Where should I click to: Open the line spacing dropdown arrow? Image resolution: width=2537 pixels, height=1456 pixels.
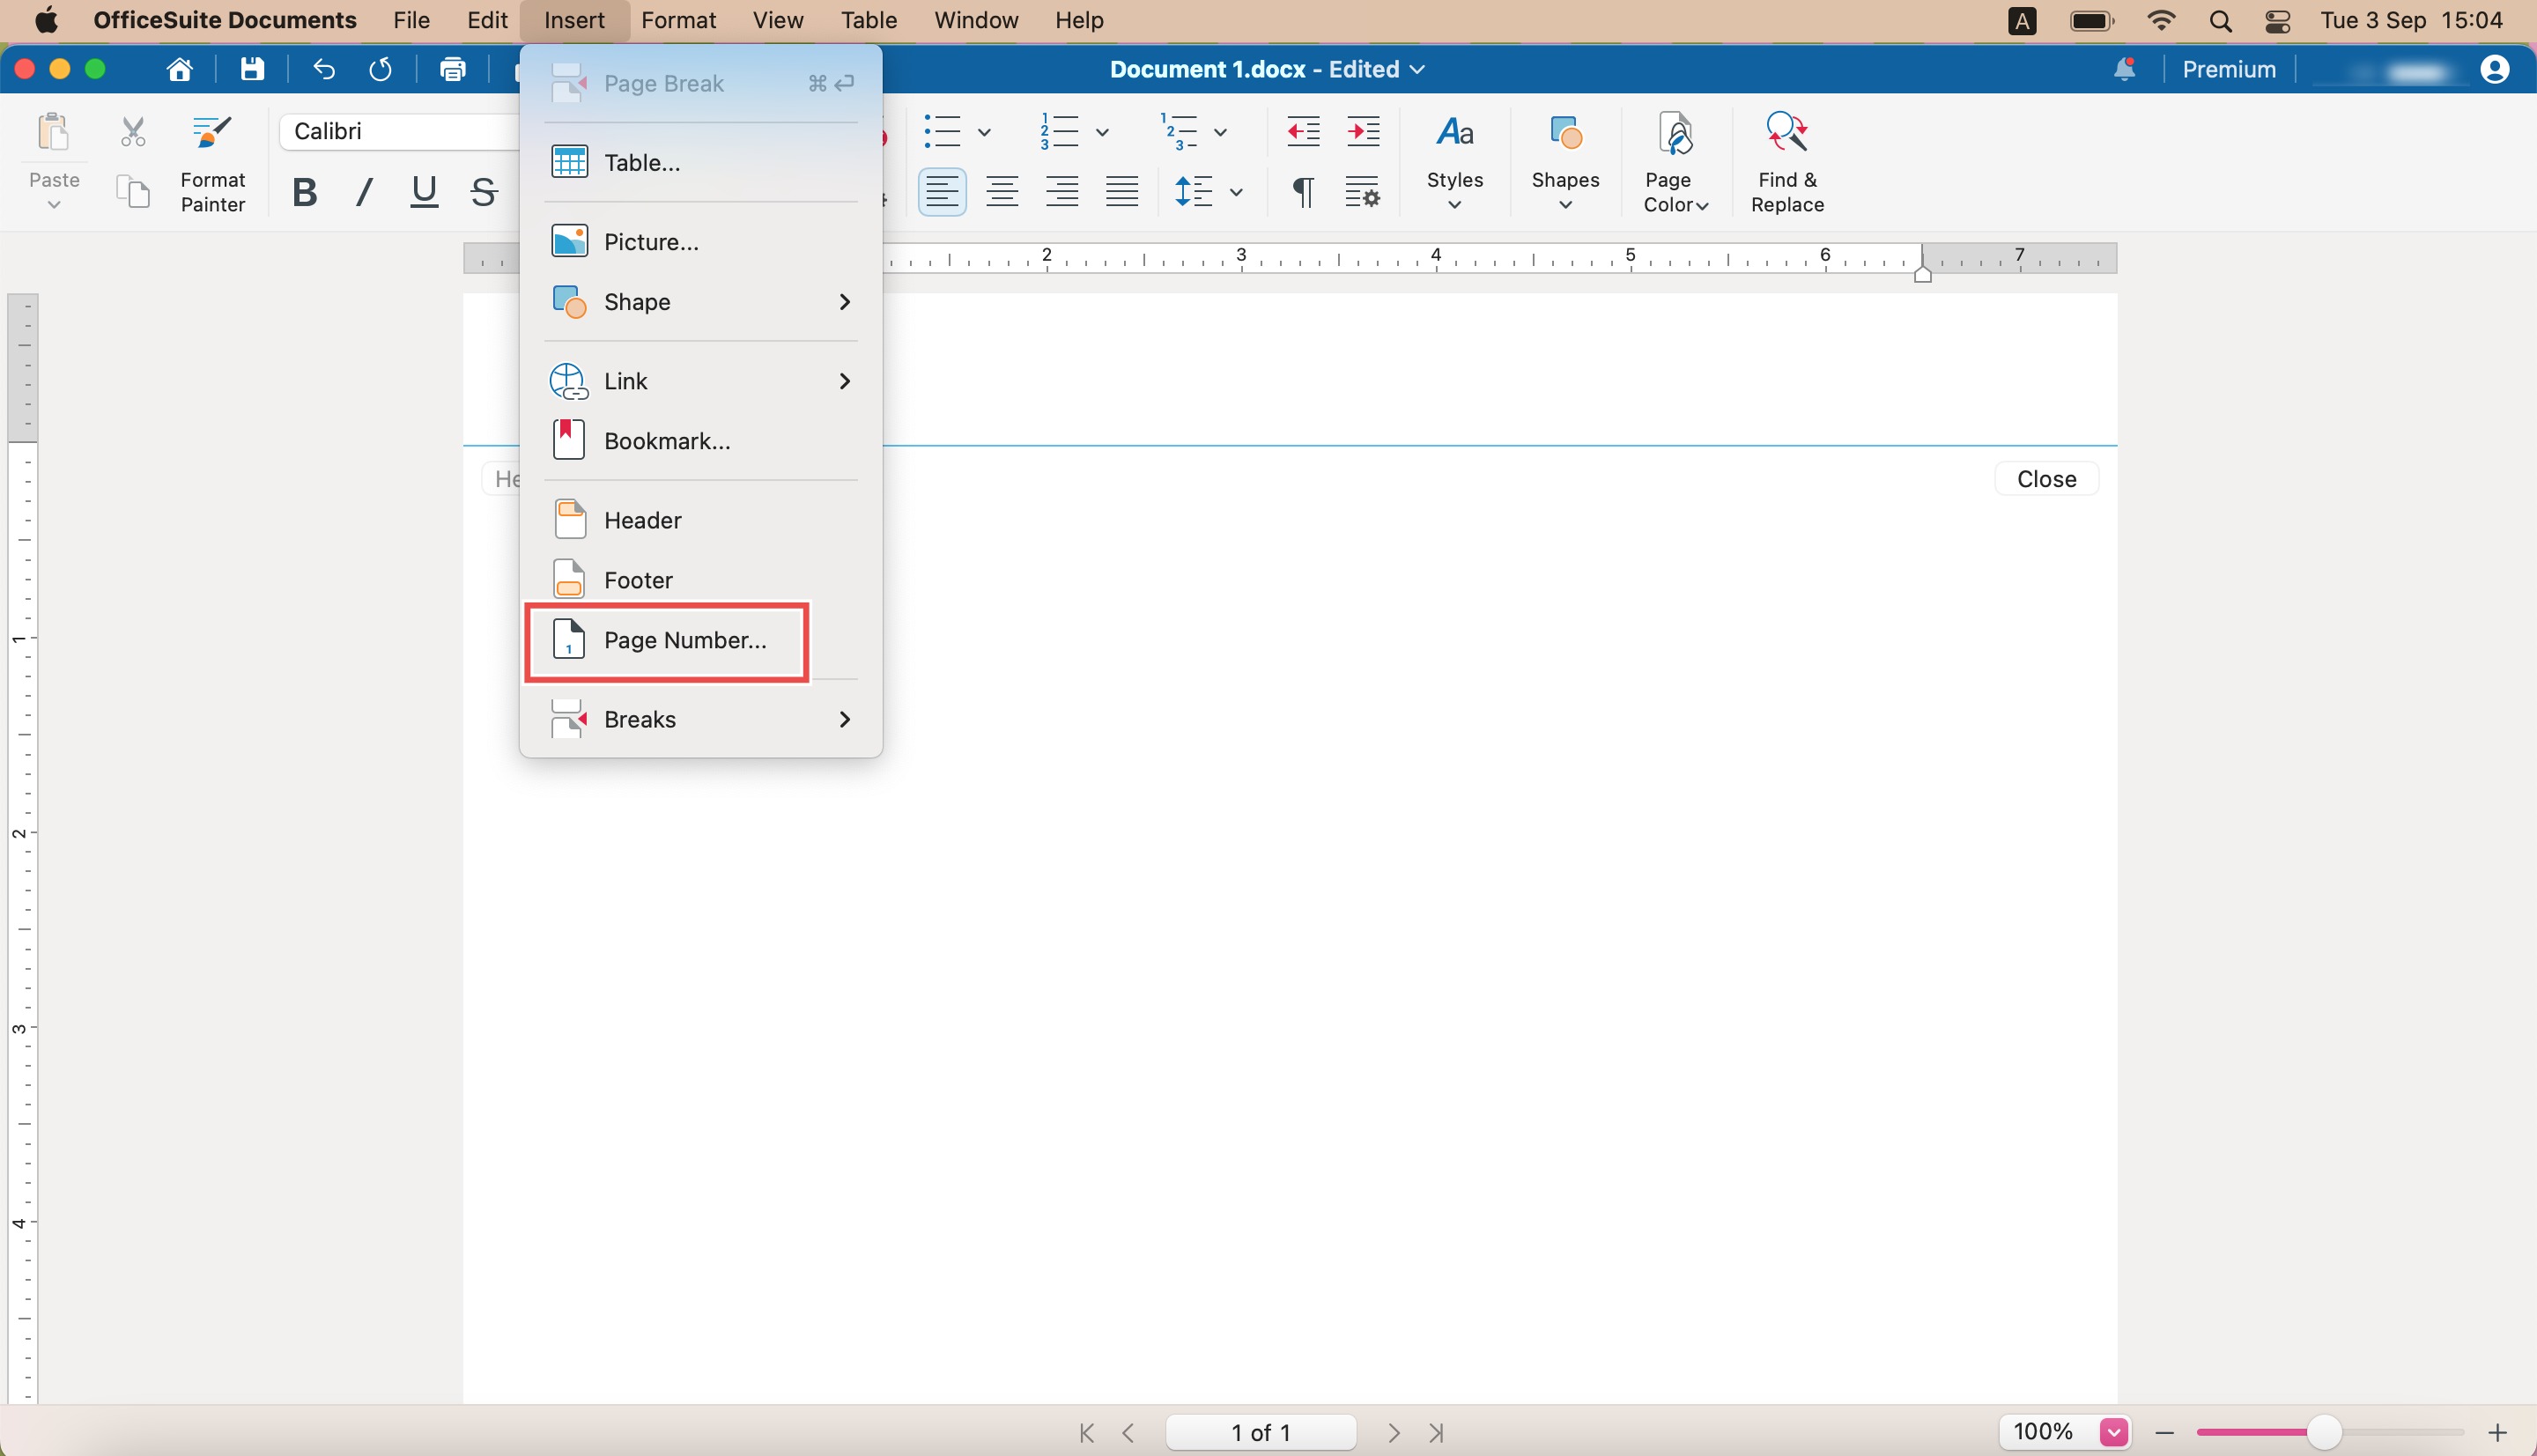[1236, 192]
